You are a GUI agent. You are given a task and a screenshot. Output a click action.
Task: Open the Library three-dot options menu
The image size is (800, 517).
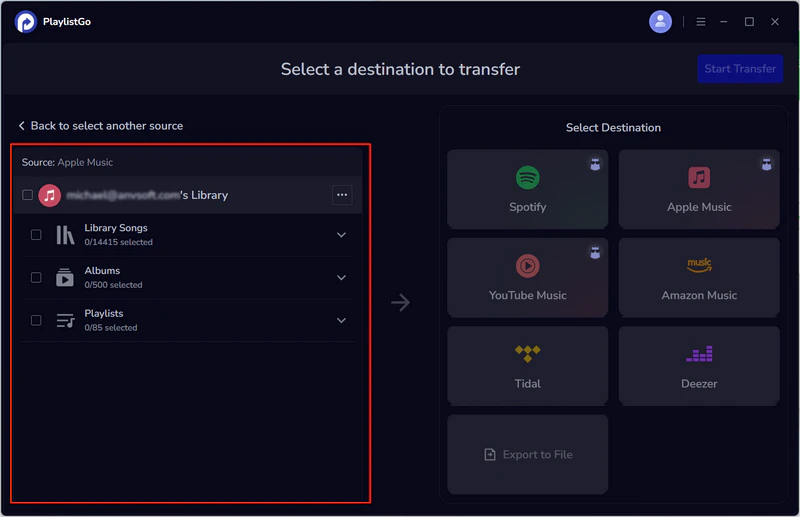[x=342, y=195]
